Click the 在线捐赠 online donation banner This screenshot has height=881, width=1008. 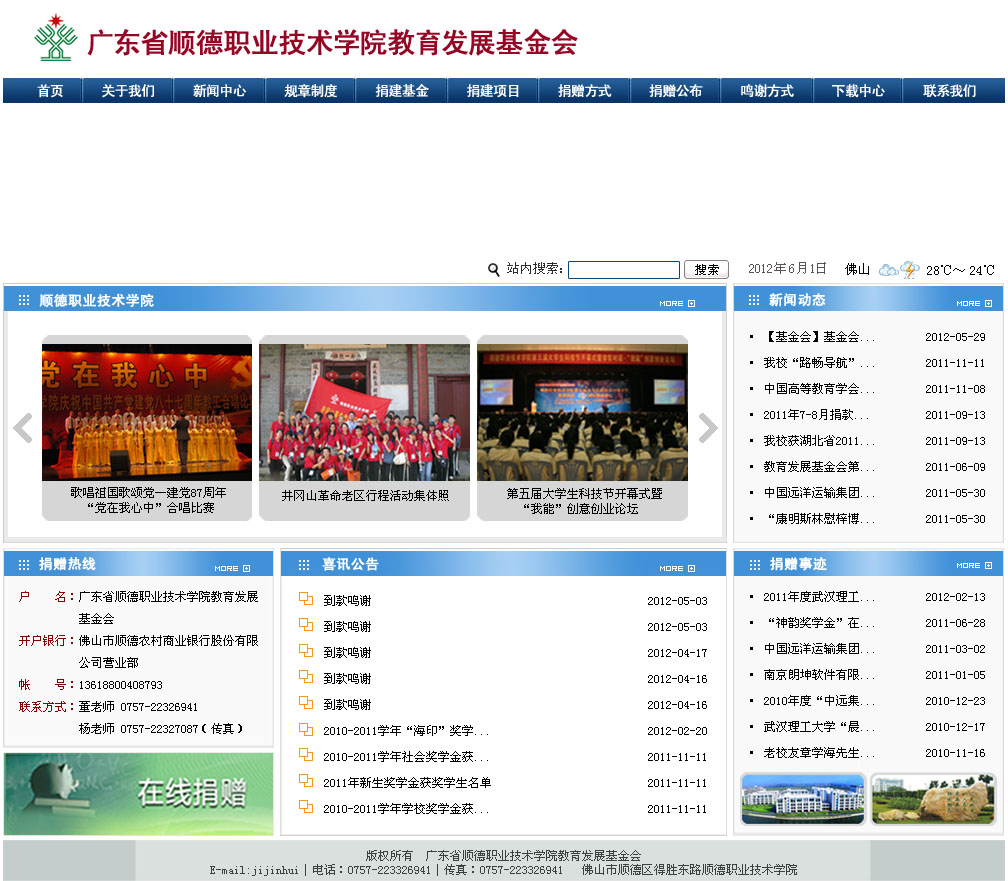(x=139, y=794)
